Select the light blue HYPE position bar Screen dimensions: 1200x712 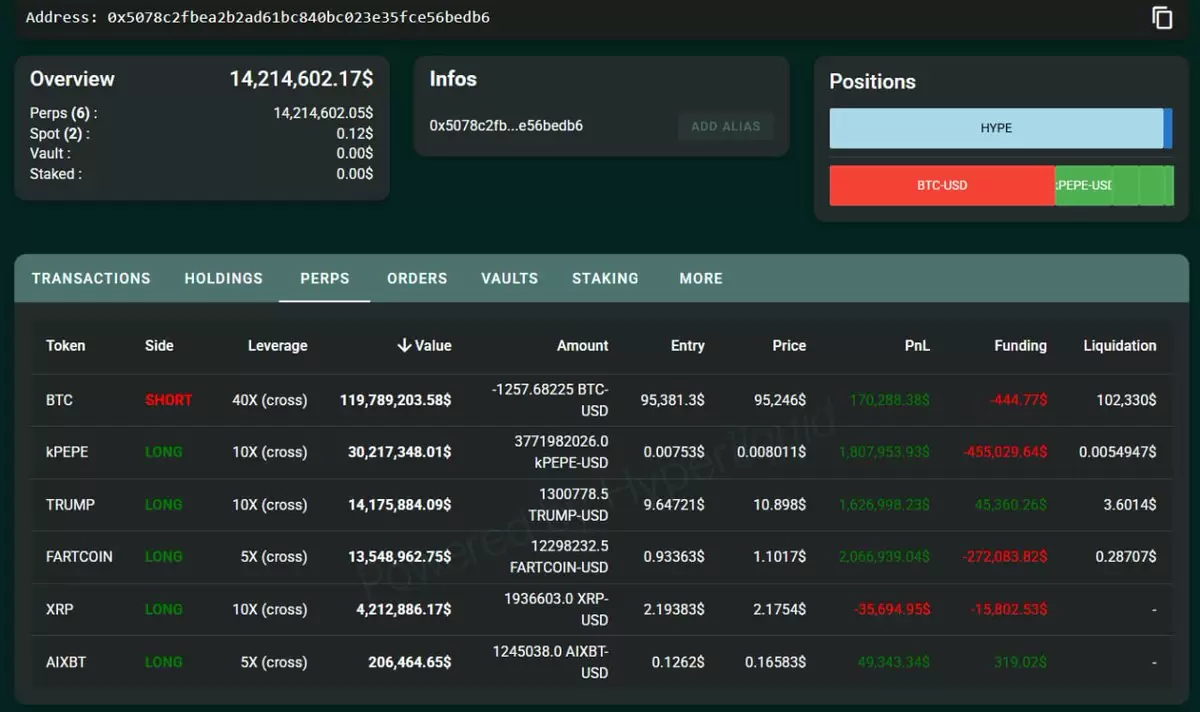[996, 128]
